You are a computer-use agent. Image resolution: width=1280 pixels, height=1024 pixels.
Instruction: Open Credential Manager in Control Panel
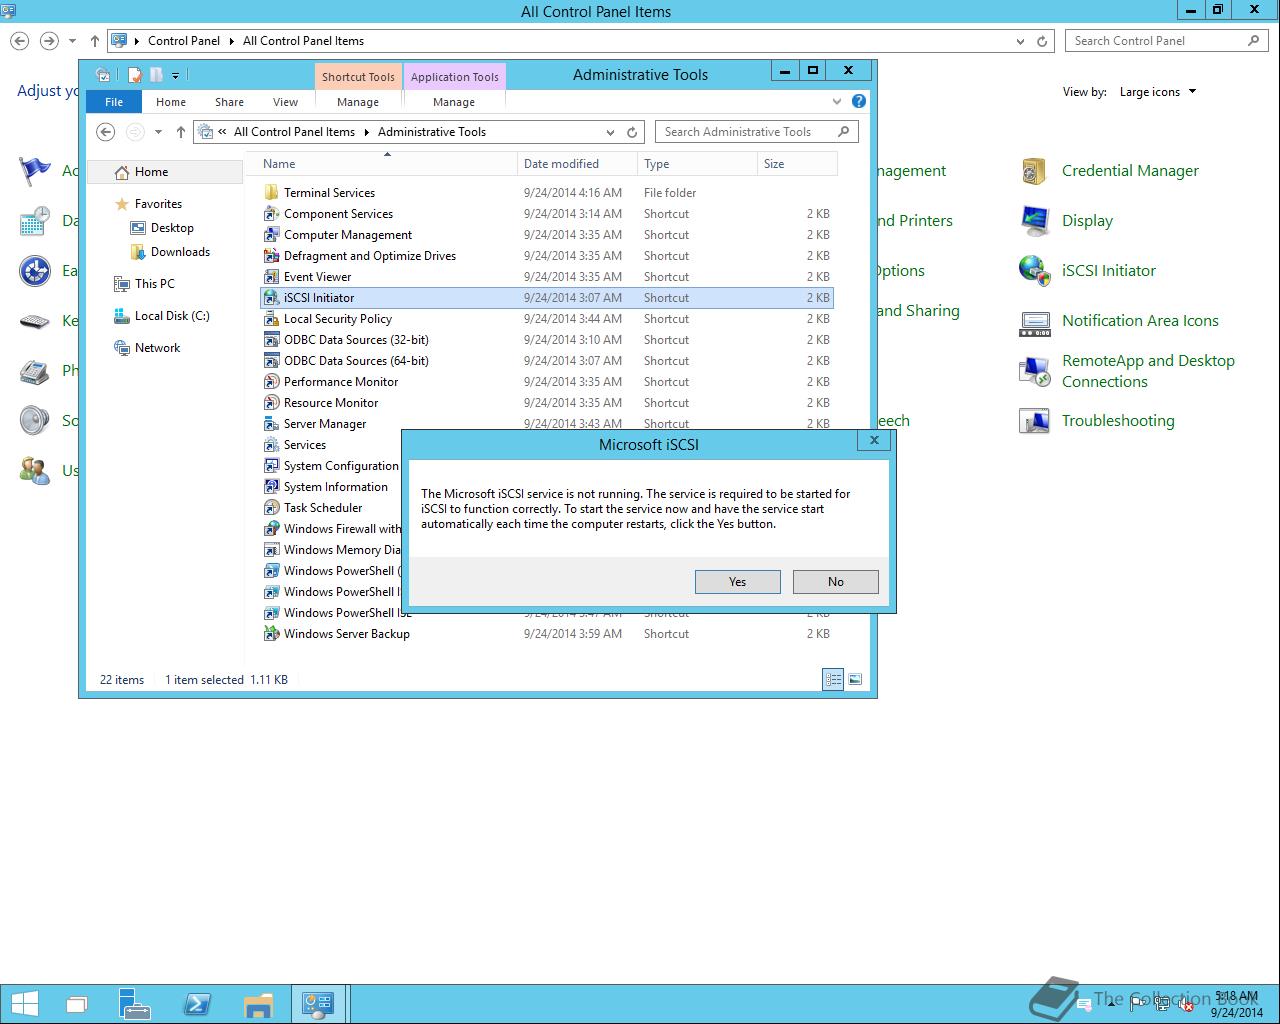(x=1130, y=171)
